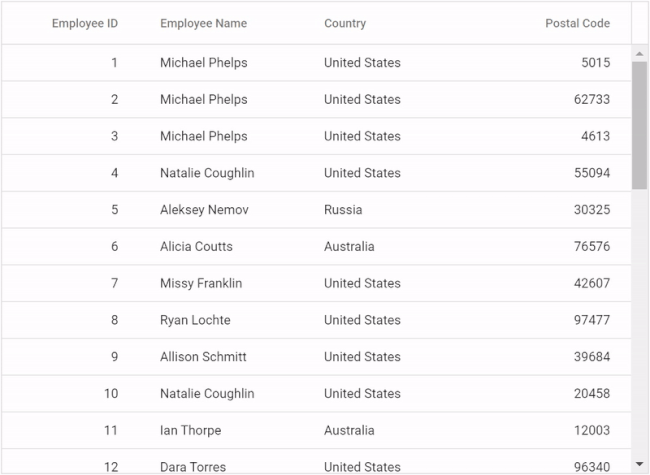
Task: Click the scrollbar track below the thumb
Action: pos(640,322)
